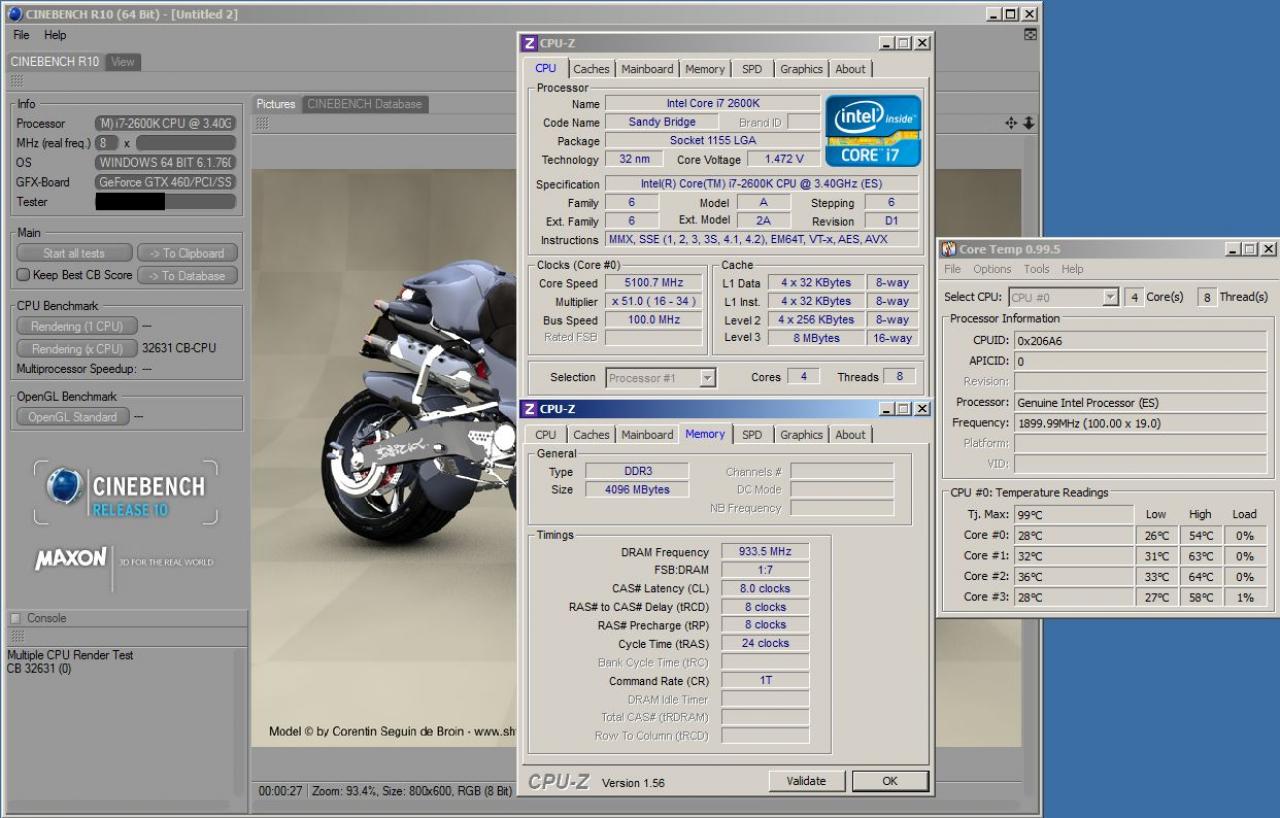1280x818 pixels.
Task: Open the Help menu in CINEBENCH
Action: [x=55, y=35]
